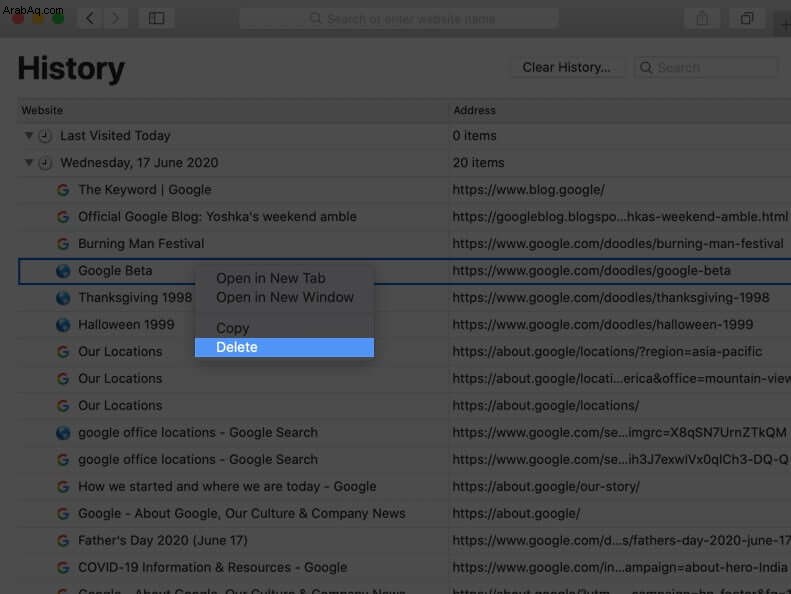Select the Burning Man Festival entry
791x594 pixels.
click(x=141, y=244)
